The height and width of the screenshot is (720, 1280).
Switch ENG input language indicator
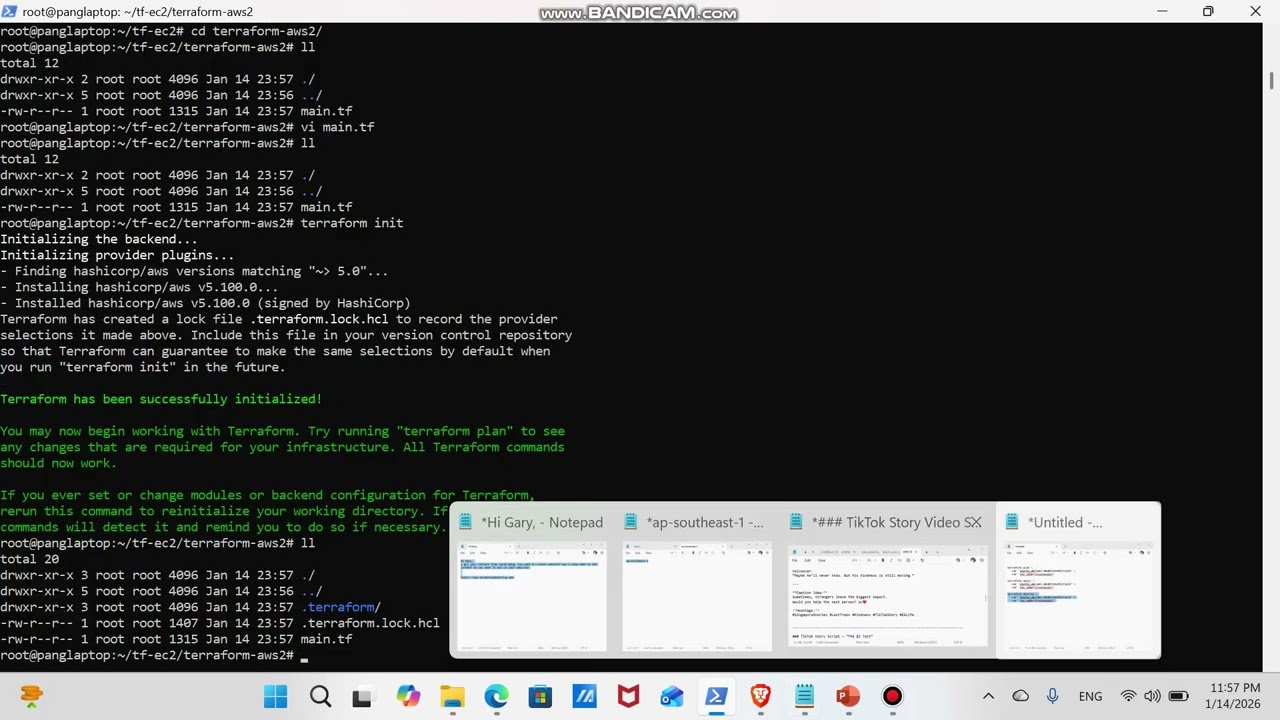[1090, 696]
